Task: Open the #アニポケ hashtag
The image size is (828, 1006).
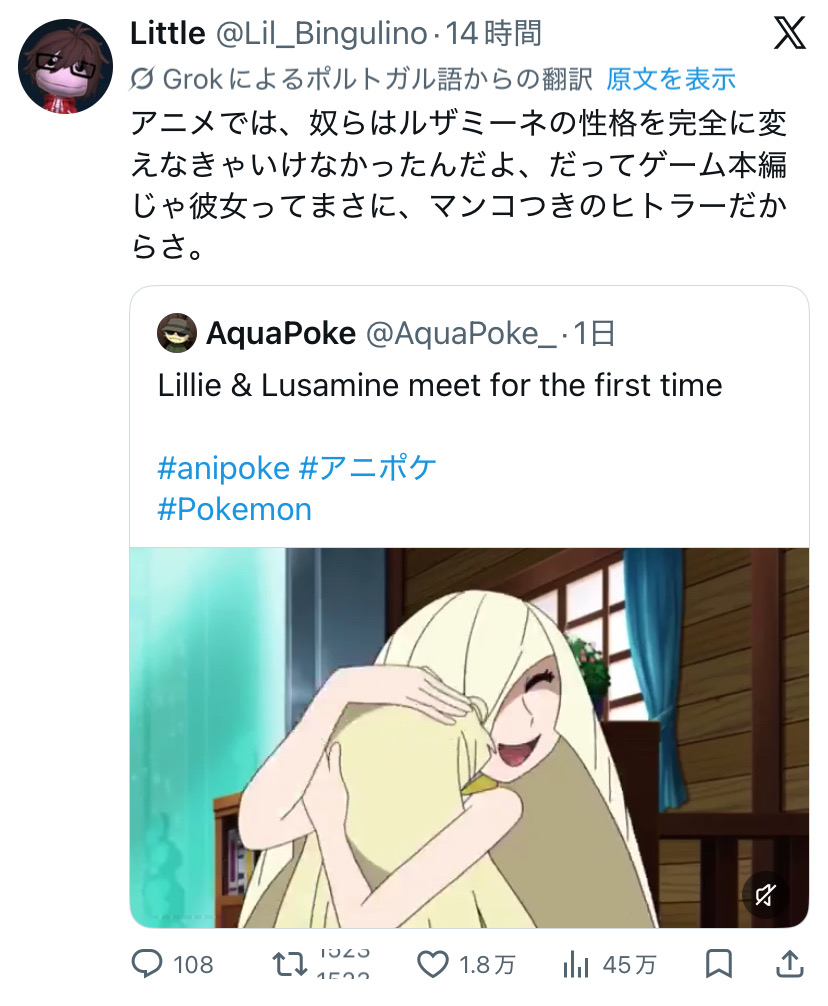Action: 368,468
